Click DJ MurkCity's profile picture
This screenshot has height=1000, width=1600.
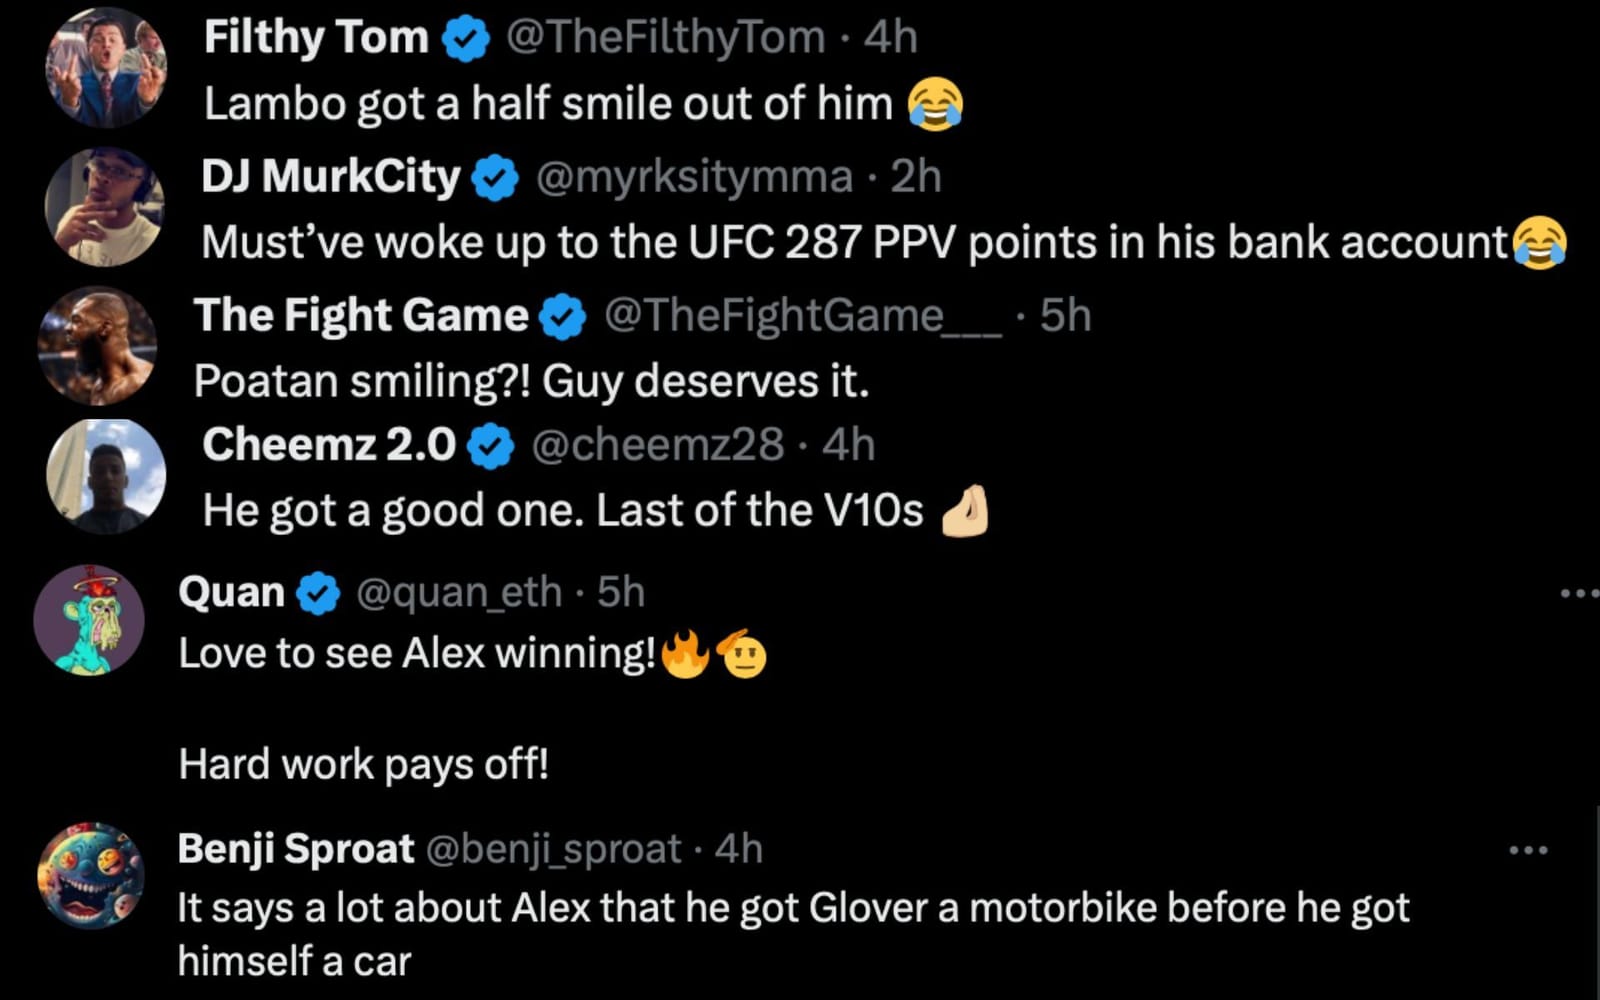tap(105, 210)
